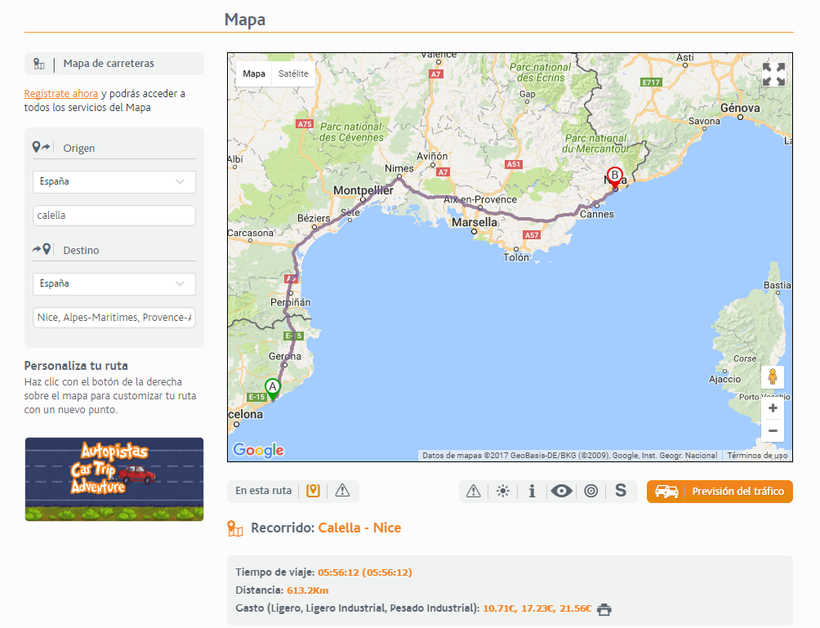Toggle the map fullscreen view
The height and width of the screenshot is (628, 820).
tap(773, 75)
